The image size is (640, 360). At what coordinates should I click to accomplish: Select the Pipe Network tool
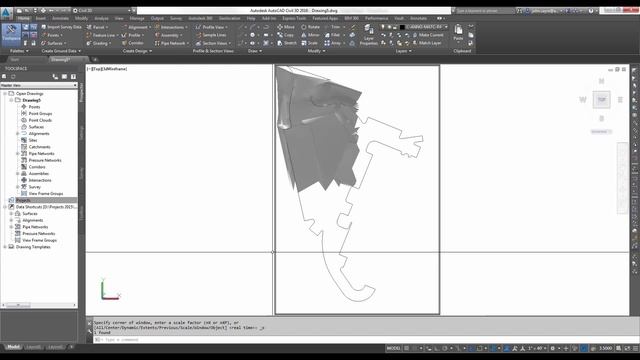(x=172, y=43)
